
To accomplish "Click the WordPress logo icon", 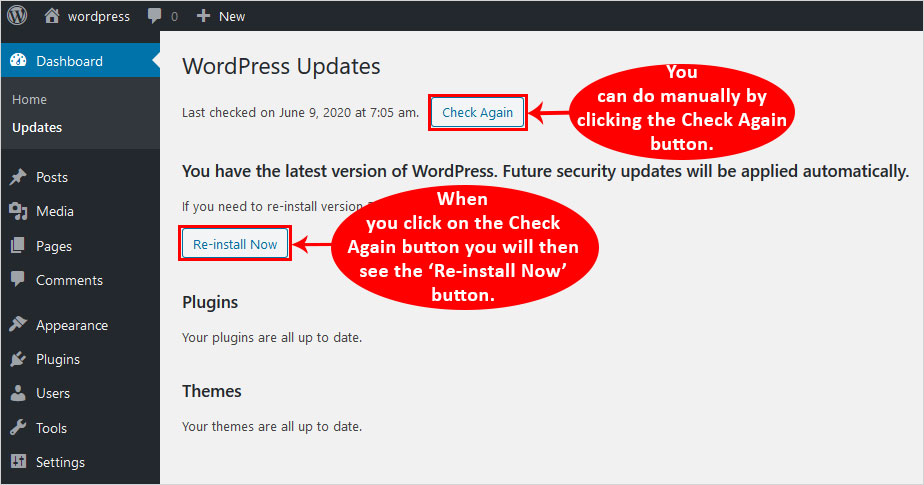I will [18, 16].
